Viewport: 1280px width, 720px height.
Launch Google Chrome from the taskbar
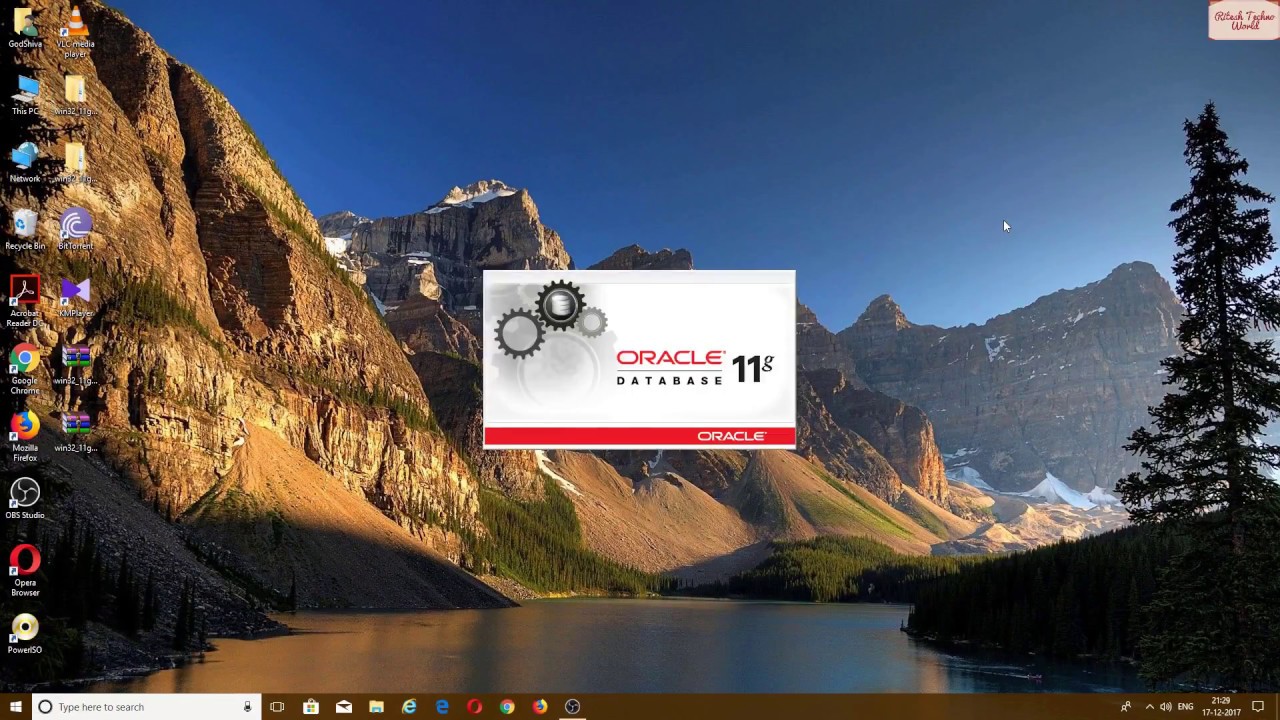coord(507,707)
